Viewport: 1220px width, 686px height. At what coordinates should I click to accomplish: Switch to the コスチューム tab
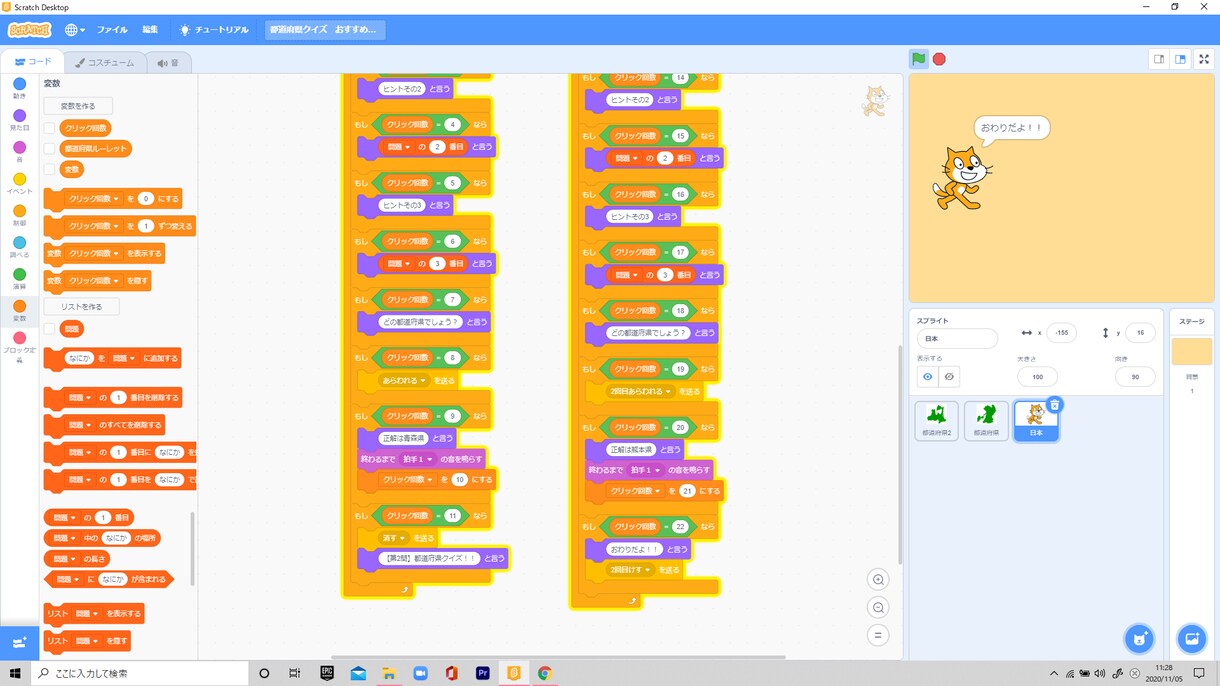pos(105,63)
